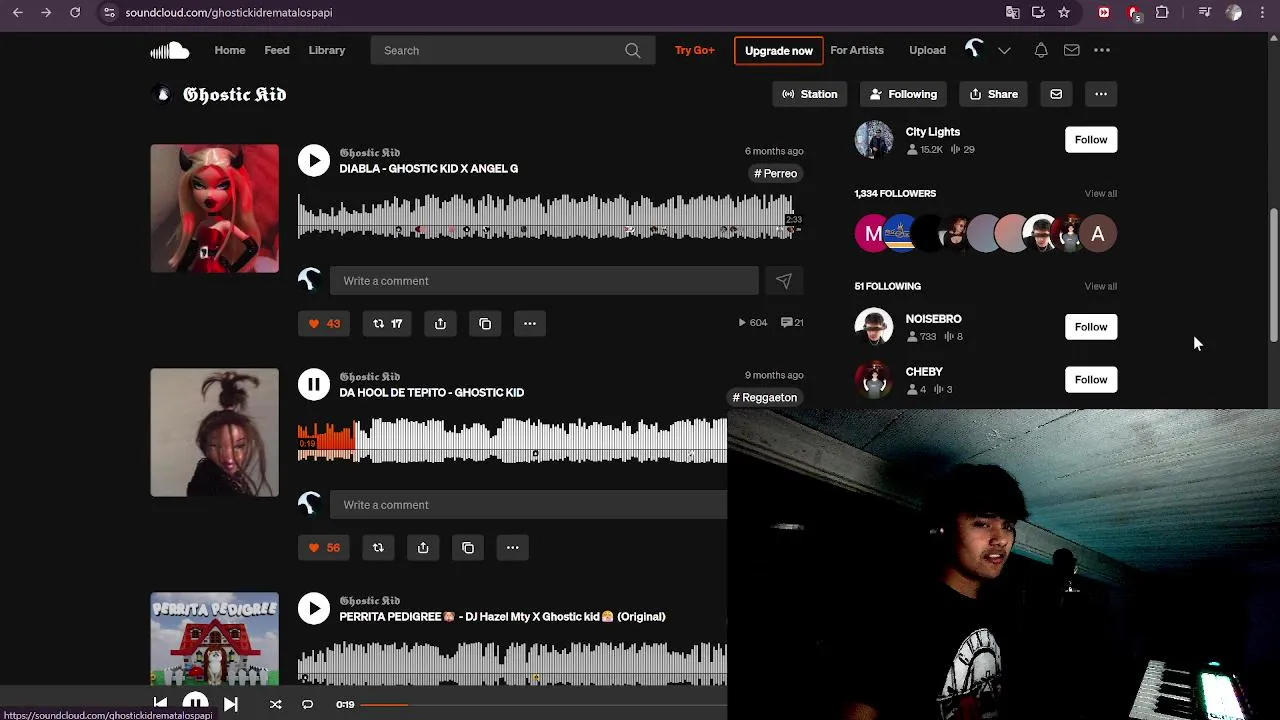1280x720 pixels.
Task: Go to Home tab
Action: pyautogui.click(x=229, y=50)
